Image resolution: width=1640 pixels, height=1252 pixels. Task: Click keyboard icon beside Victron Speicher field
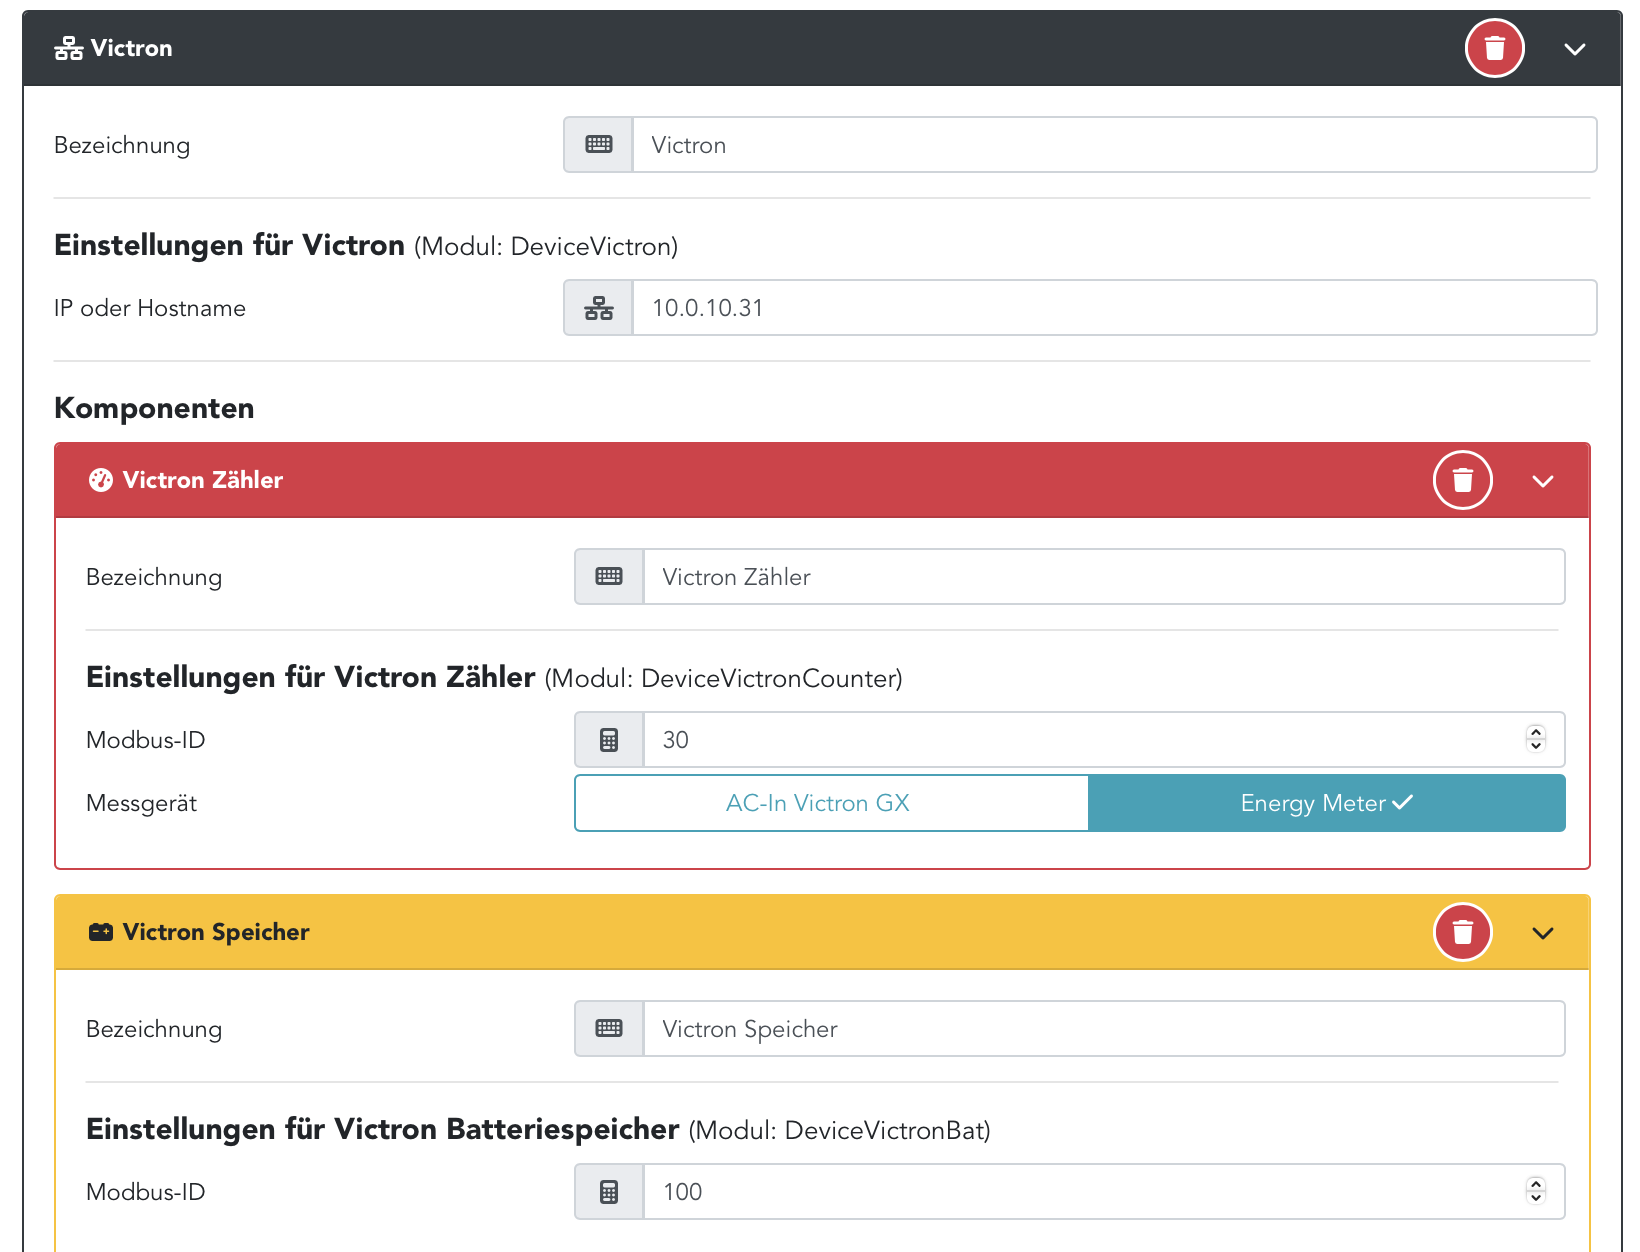[x=609, y=1029]
